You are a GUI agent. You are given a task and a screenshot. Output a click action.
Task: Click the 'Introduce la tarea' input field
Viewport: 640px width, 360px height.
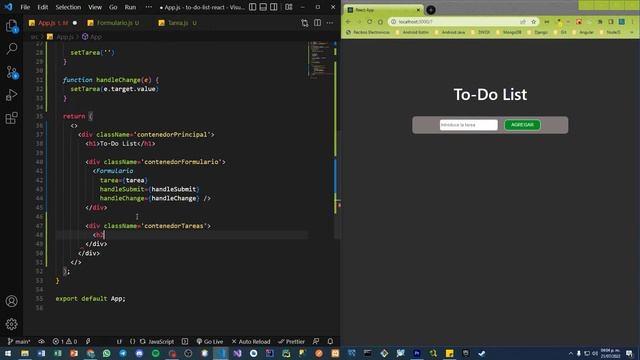pyautogui.click(x=469, y=125)
